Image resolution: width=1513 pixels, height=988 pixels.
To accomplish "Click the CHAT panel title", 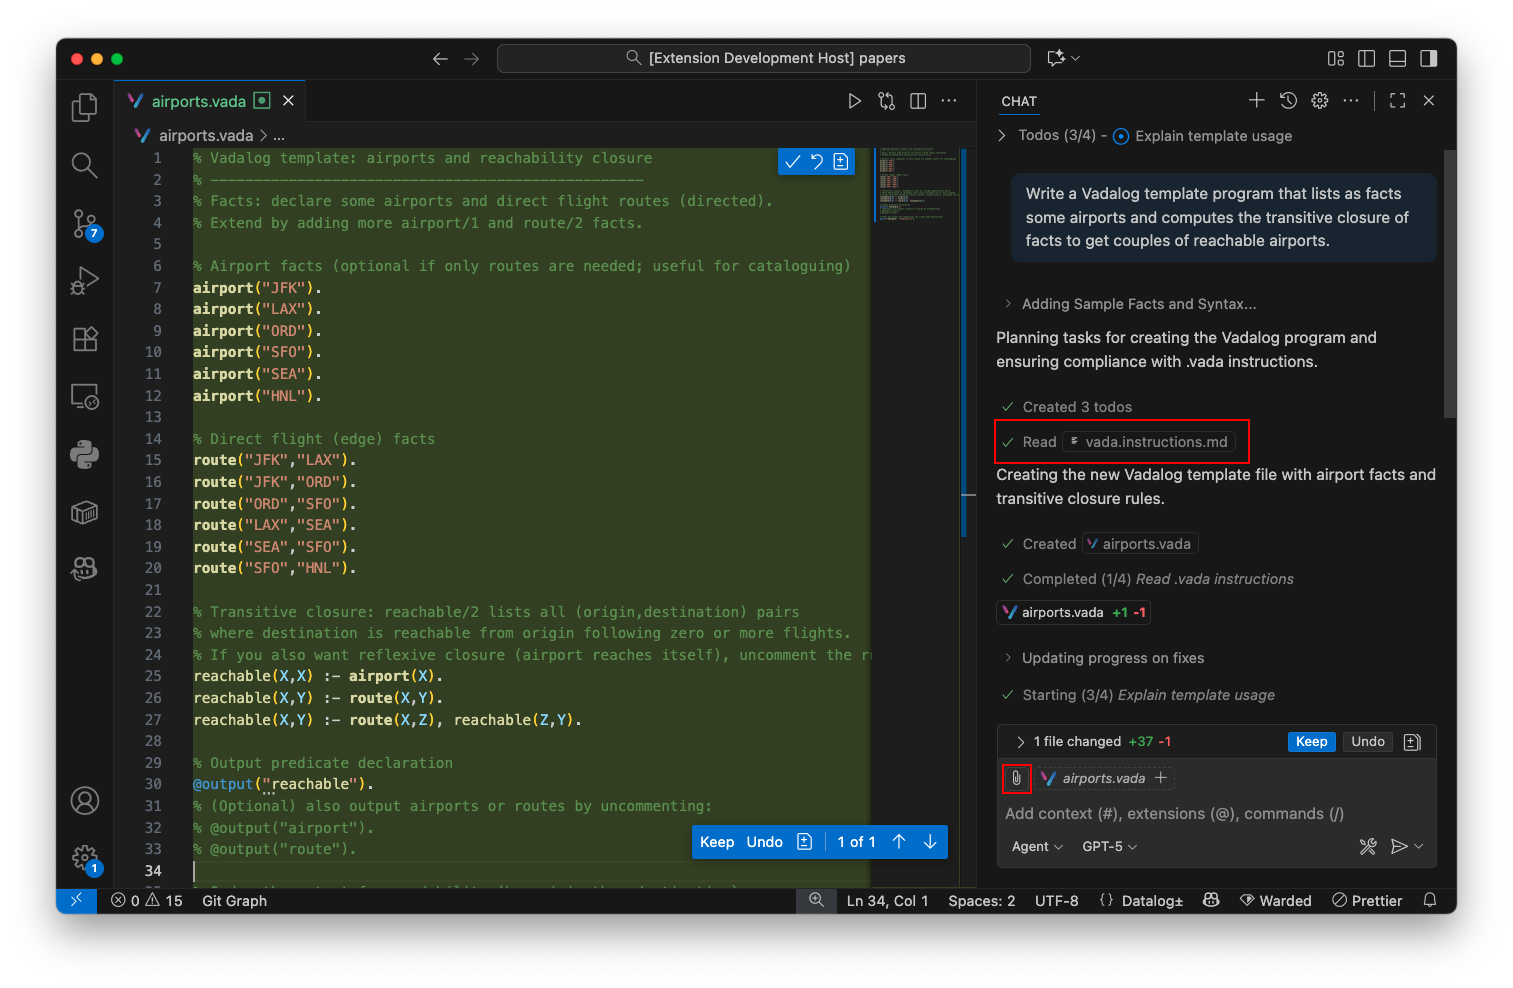I will (1019, 101).
